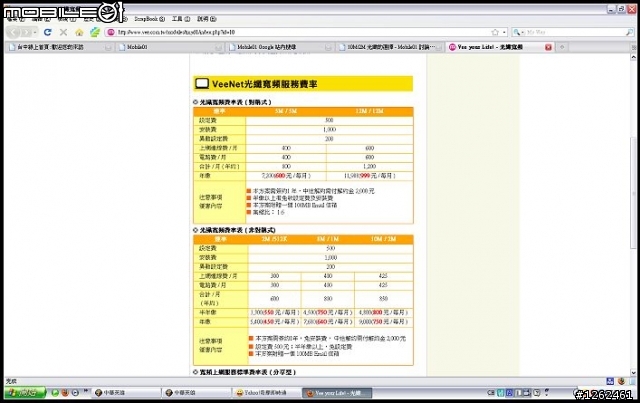Click the scrollbar down arrow
Screen dimensions: 640x403
tap(633, 372)
